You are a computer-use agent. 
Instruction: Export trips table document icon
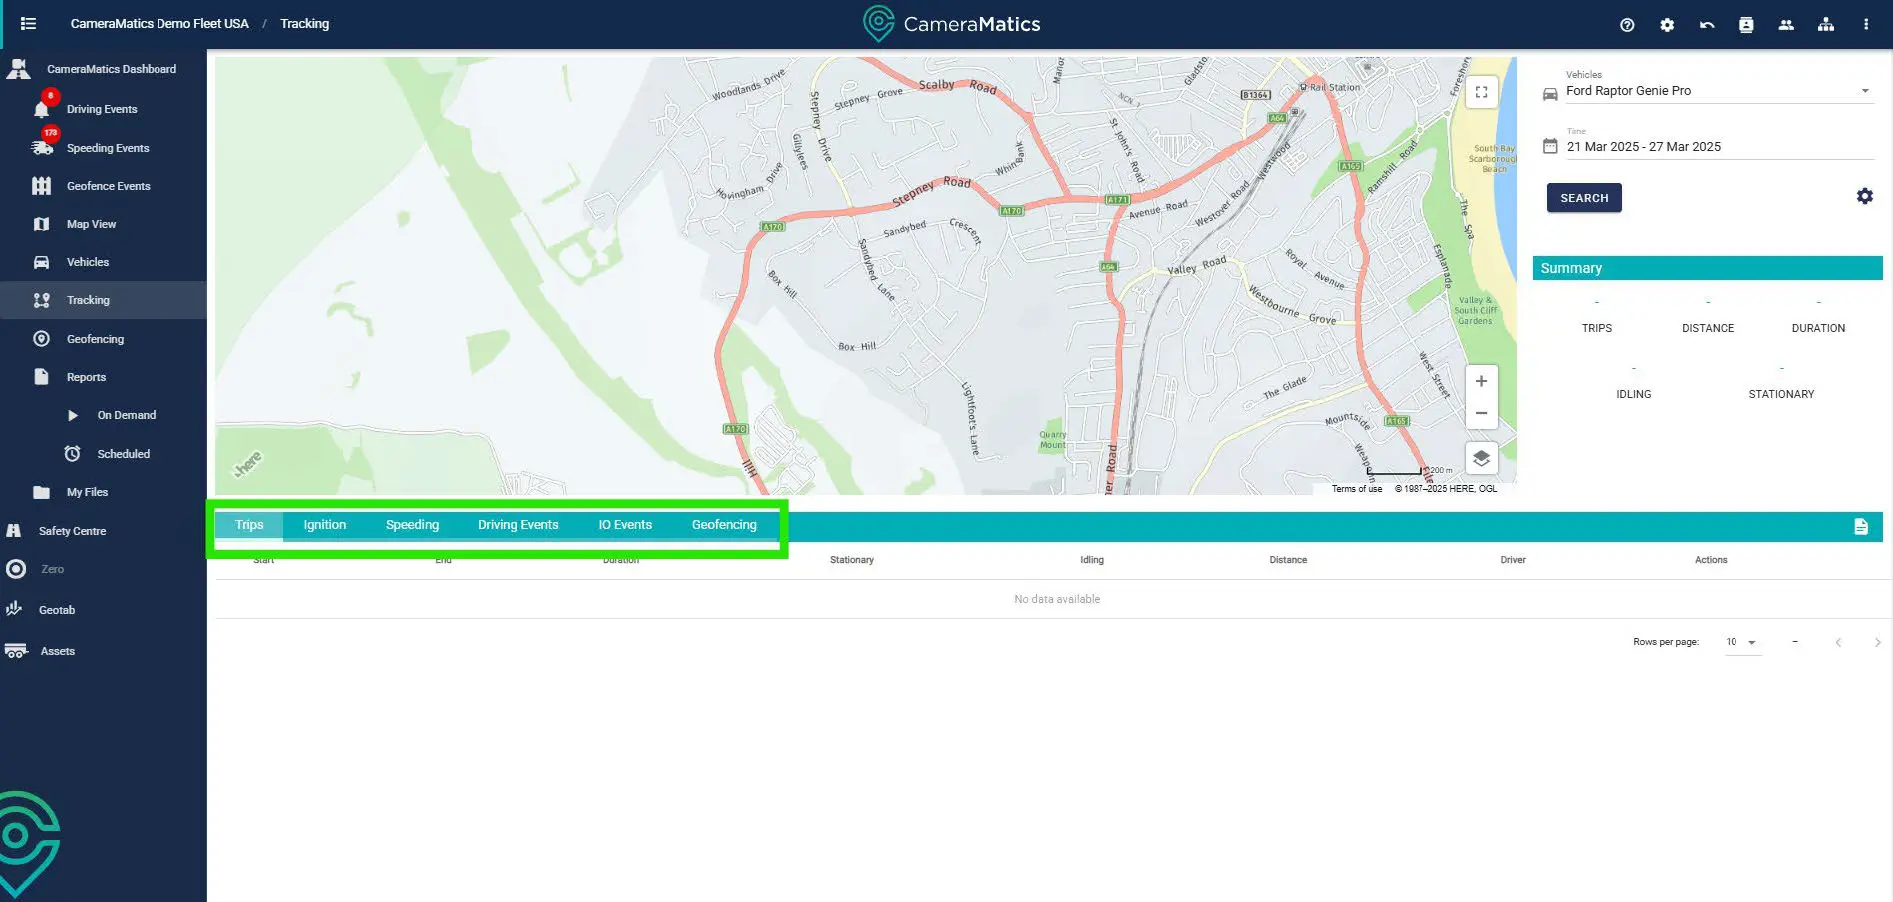tap(1861, 527)
